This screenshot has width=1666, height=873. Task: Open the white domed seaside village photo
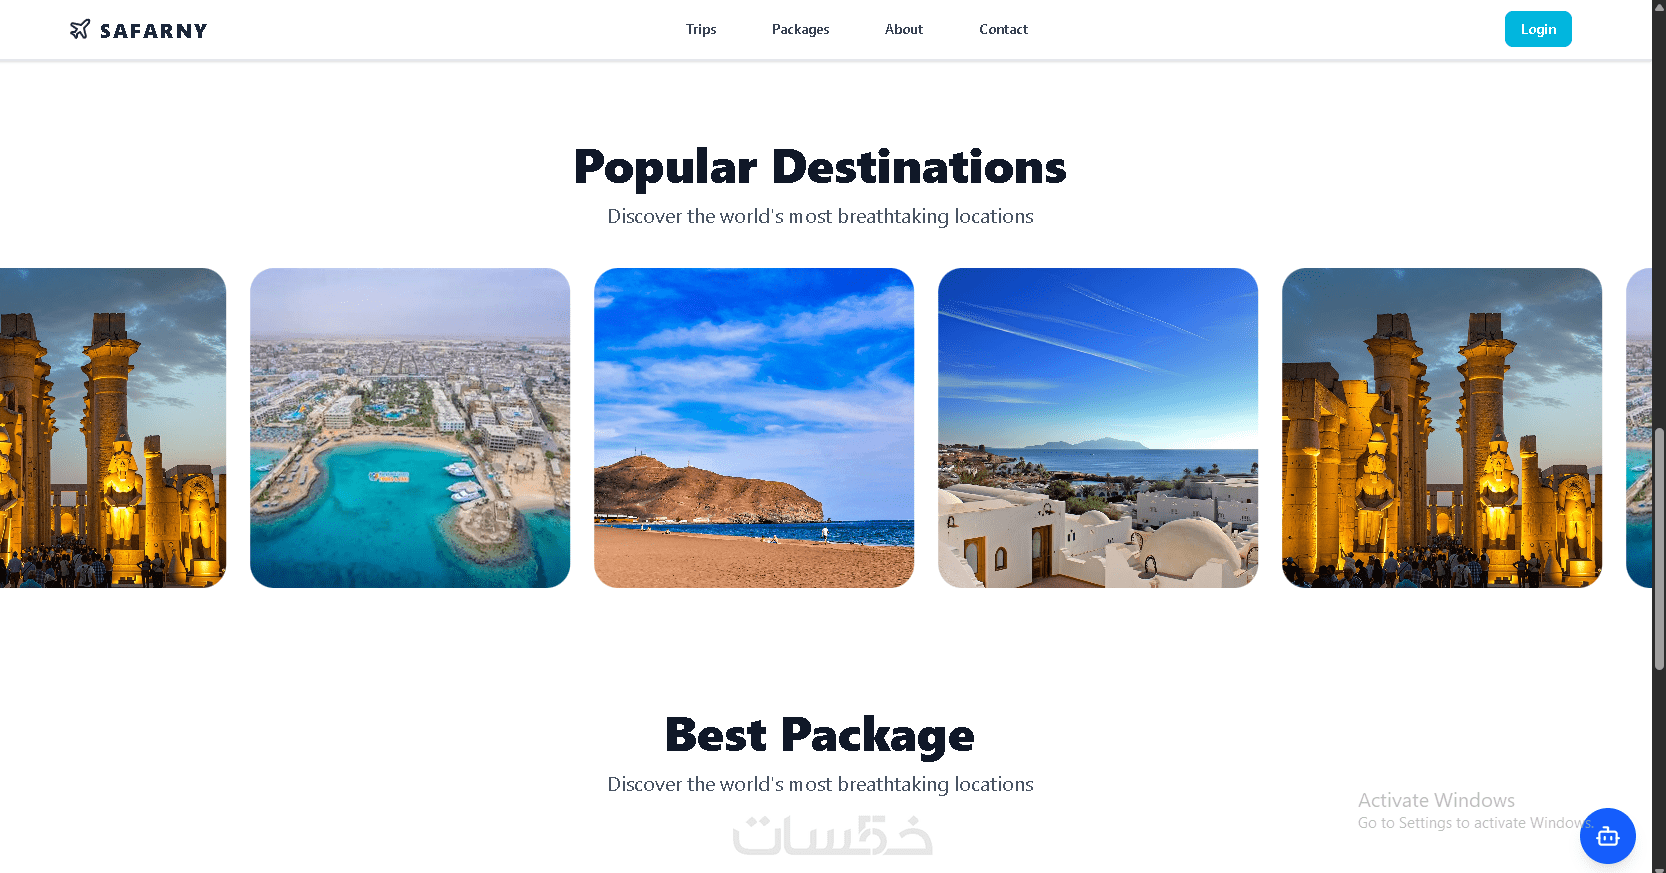(1098, 428)
